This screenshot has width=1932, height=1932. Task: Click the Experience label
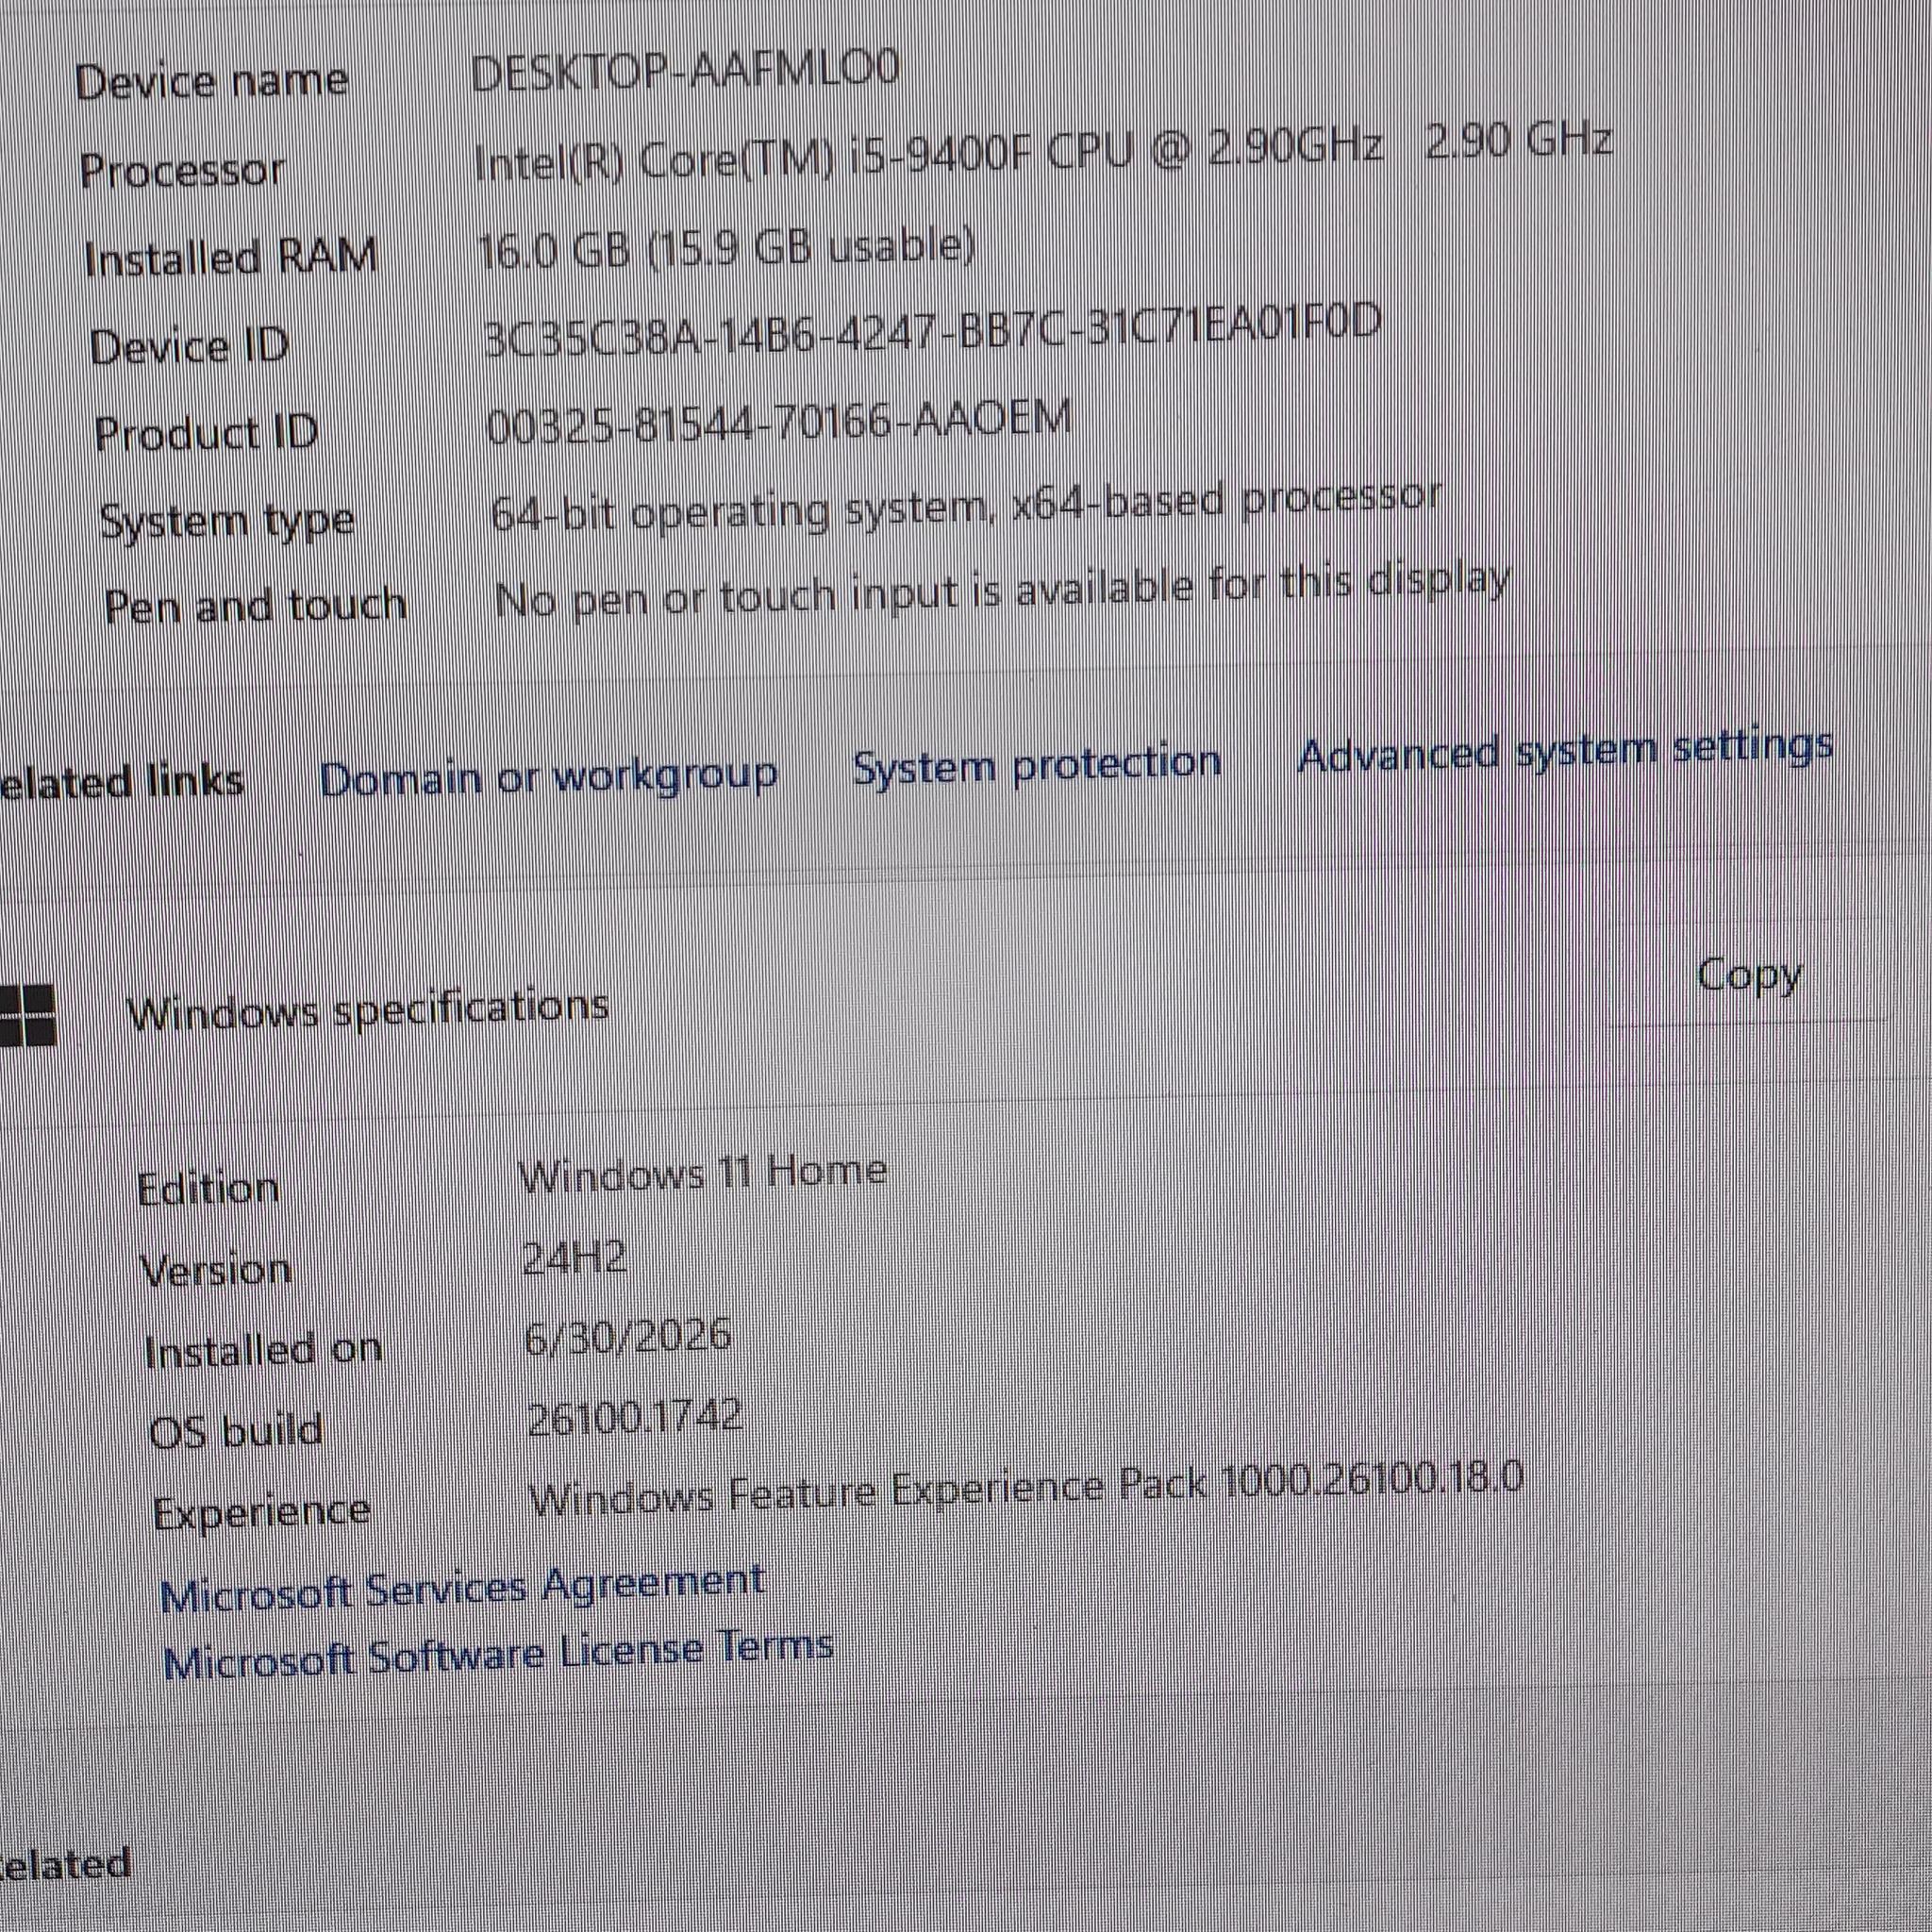coord(262,1512)
